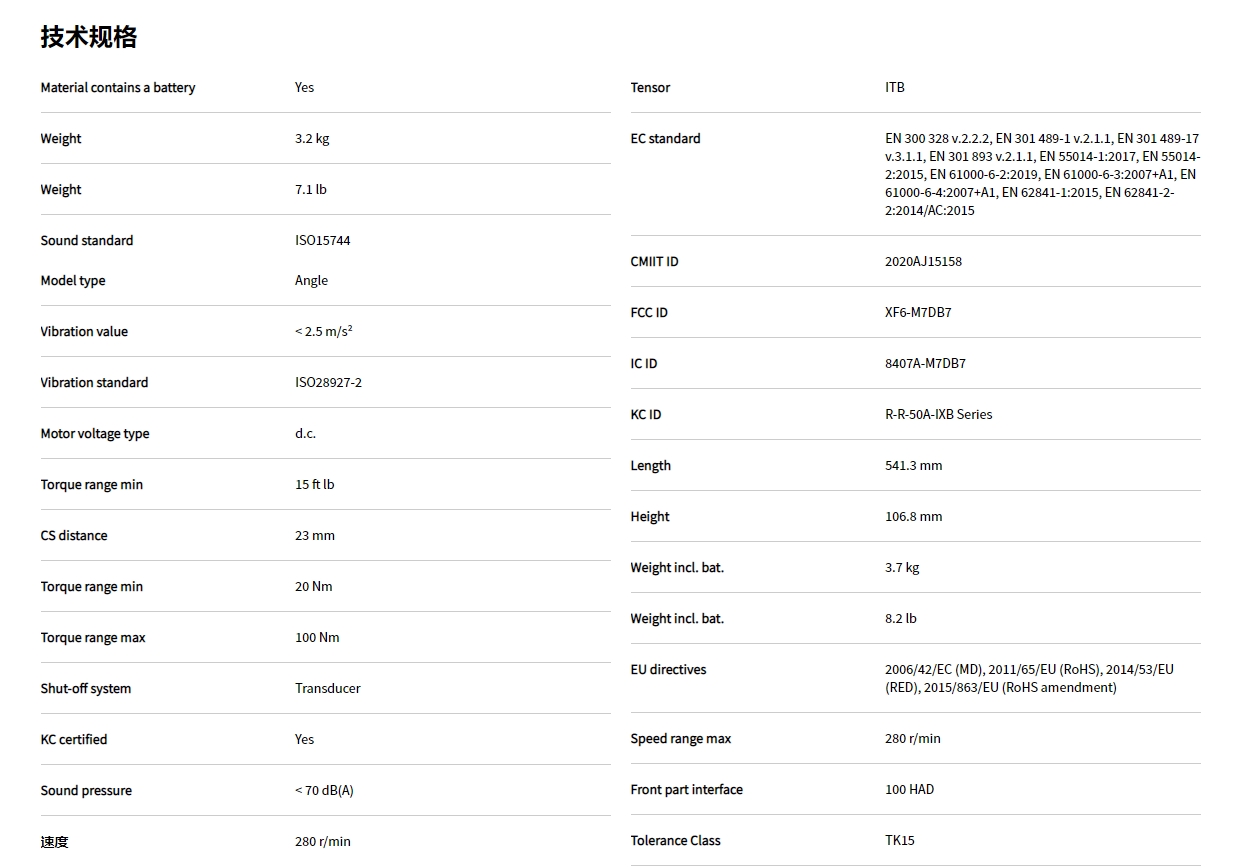Click the "Shut-off system" label
Viewport: 1241px width, 867px height.
pos(86,689)
